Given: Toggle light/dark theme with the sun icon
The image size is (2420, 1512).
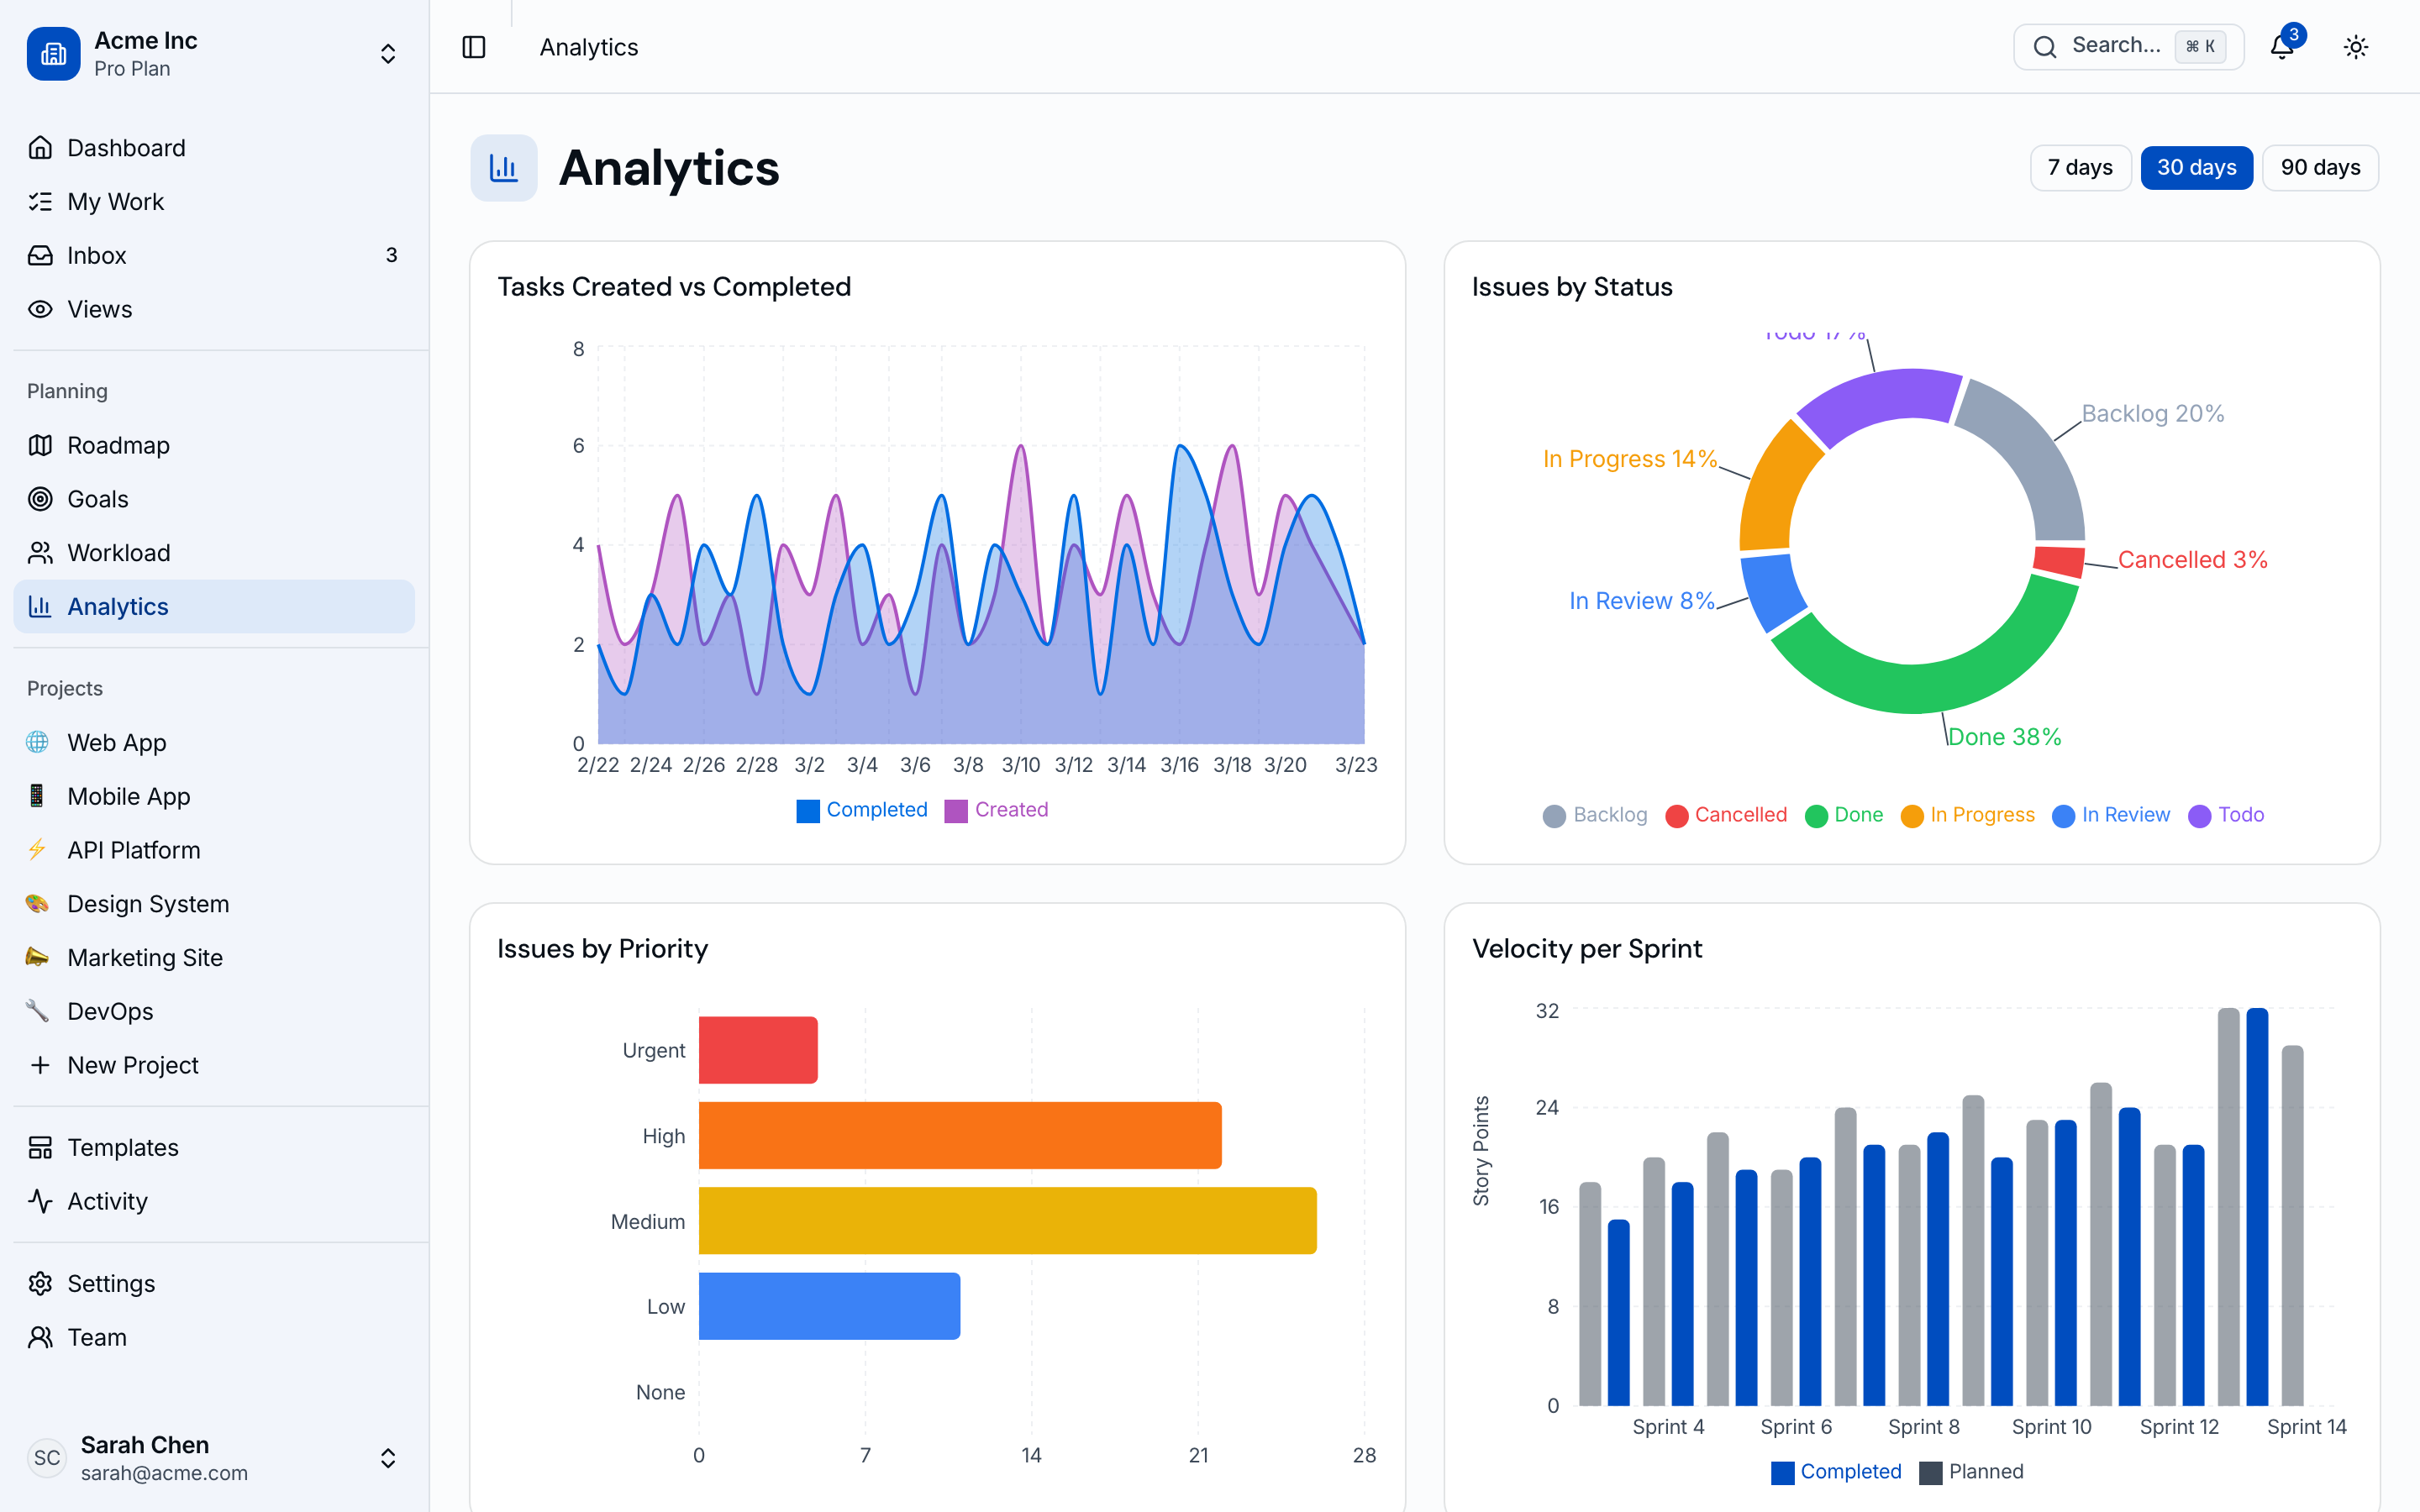Looking at the screenshot, I should (2356, 46).
